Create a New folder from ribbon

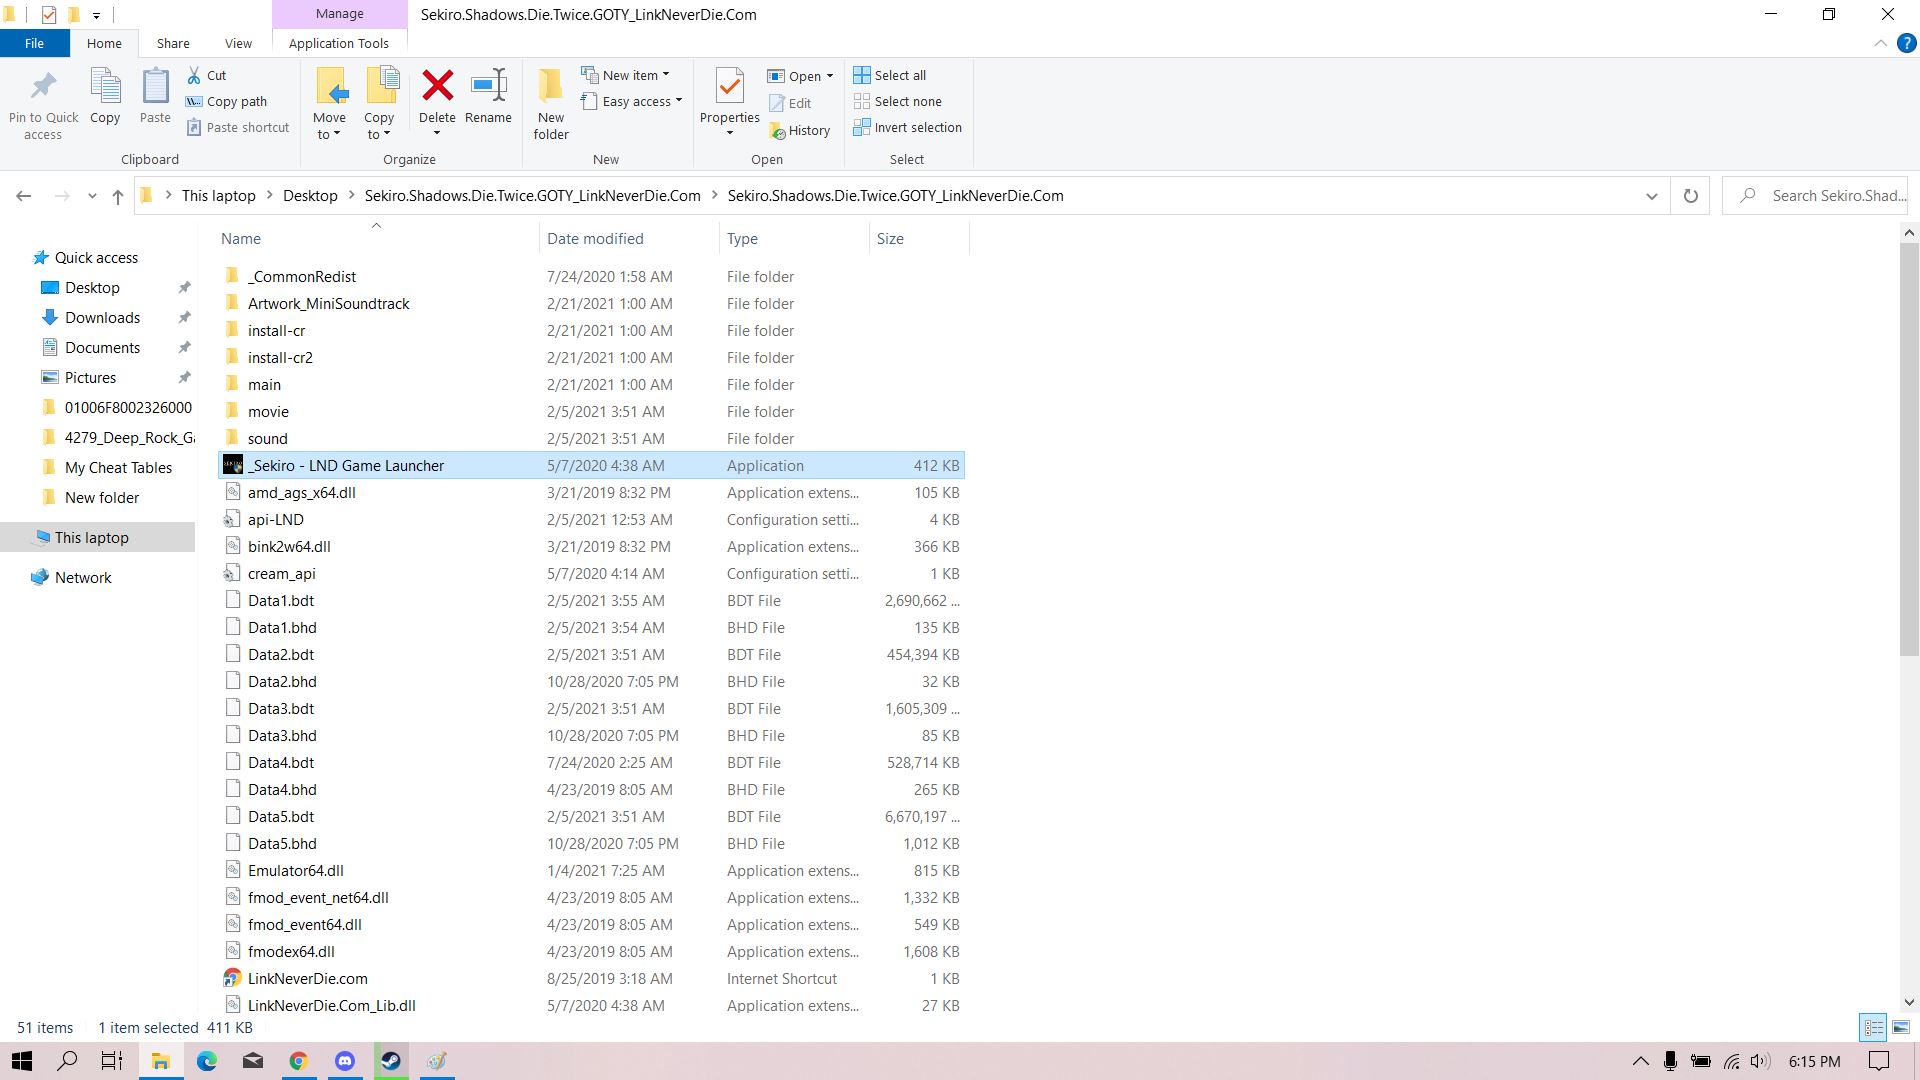pyautogui.click(x=551, y=104)
